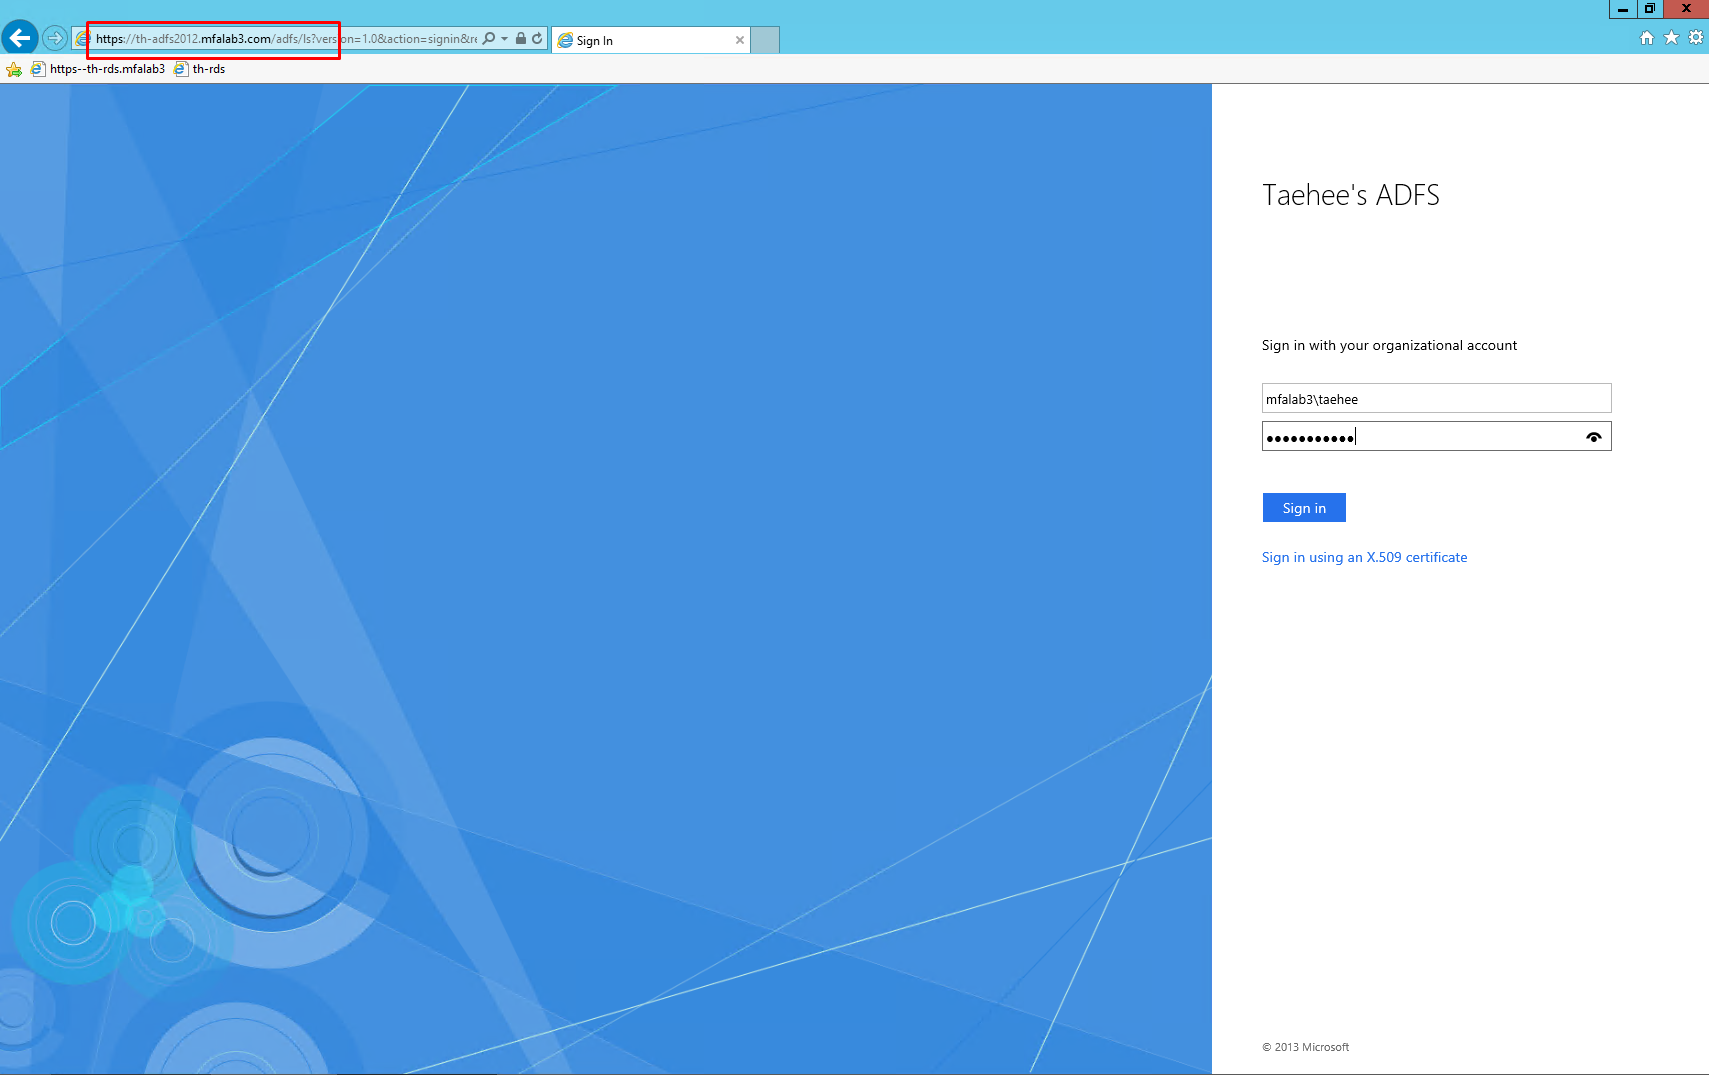Click the search magnifier icon in address bar
Image resolution: width=1709 pixels, height=1075 pixels.
pyautogui.click(x=489, y=39)
